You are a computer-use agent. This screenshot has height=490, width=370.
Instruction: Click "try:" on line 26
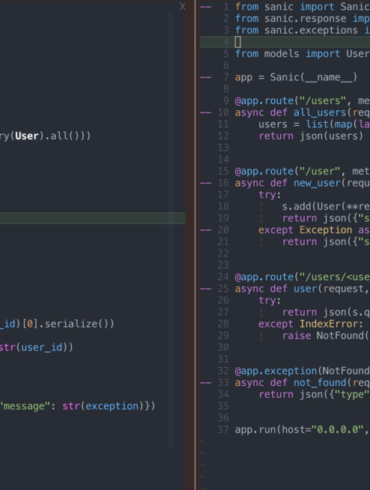click(270, 300)
